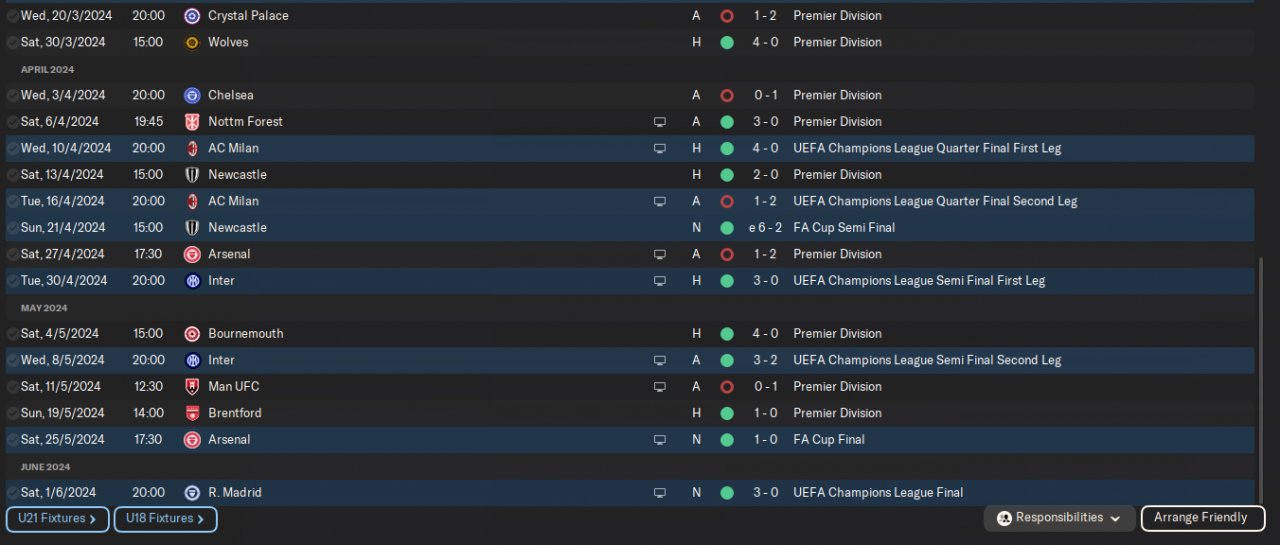Click green win indicator for Wolves match
1280x545 pixels.
point(727,43)
